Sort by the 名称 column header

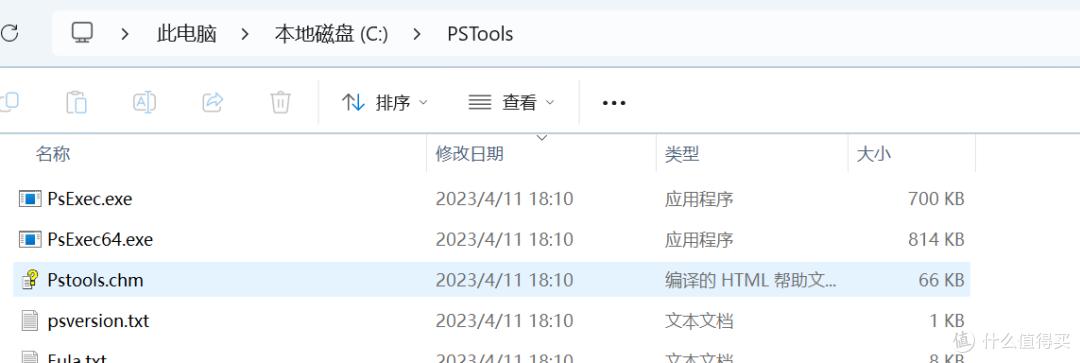pos(53,154)
